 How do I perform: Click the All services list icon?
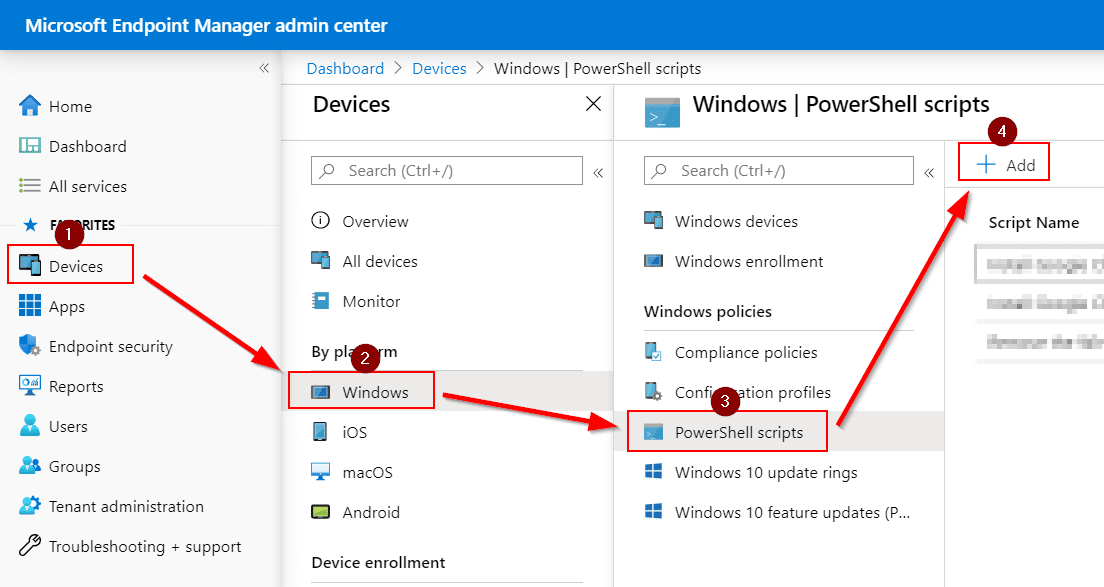[x=30, y=186]
